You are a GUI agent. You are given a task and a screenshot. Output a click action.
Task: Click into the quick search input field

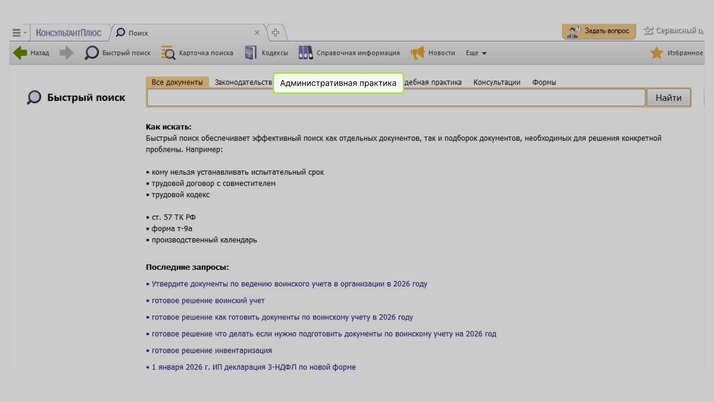click(x=395, y=98)
